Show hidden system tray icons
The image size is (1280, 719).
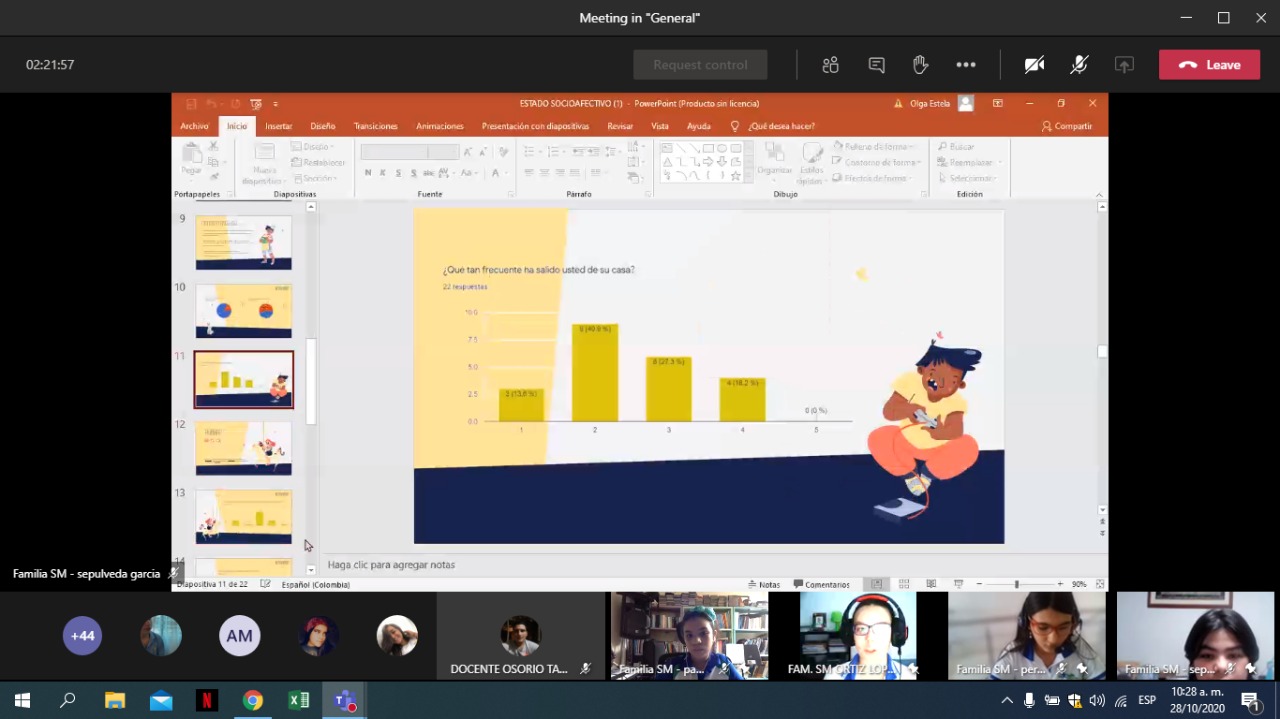coord(1007,701)
